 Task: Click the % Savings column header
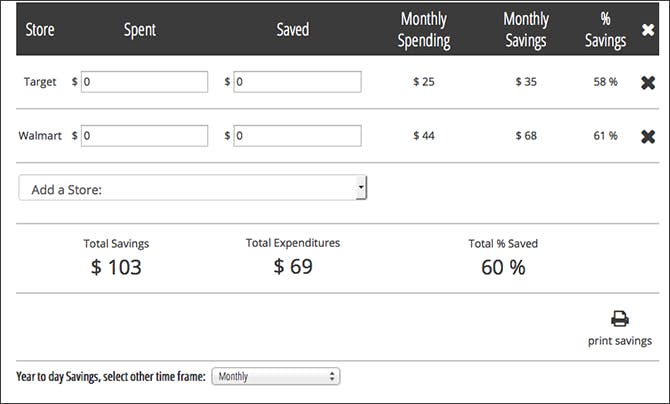(605, 30)
